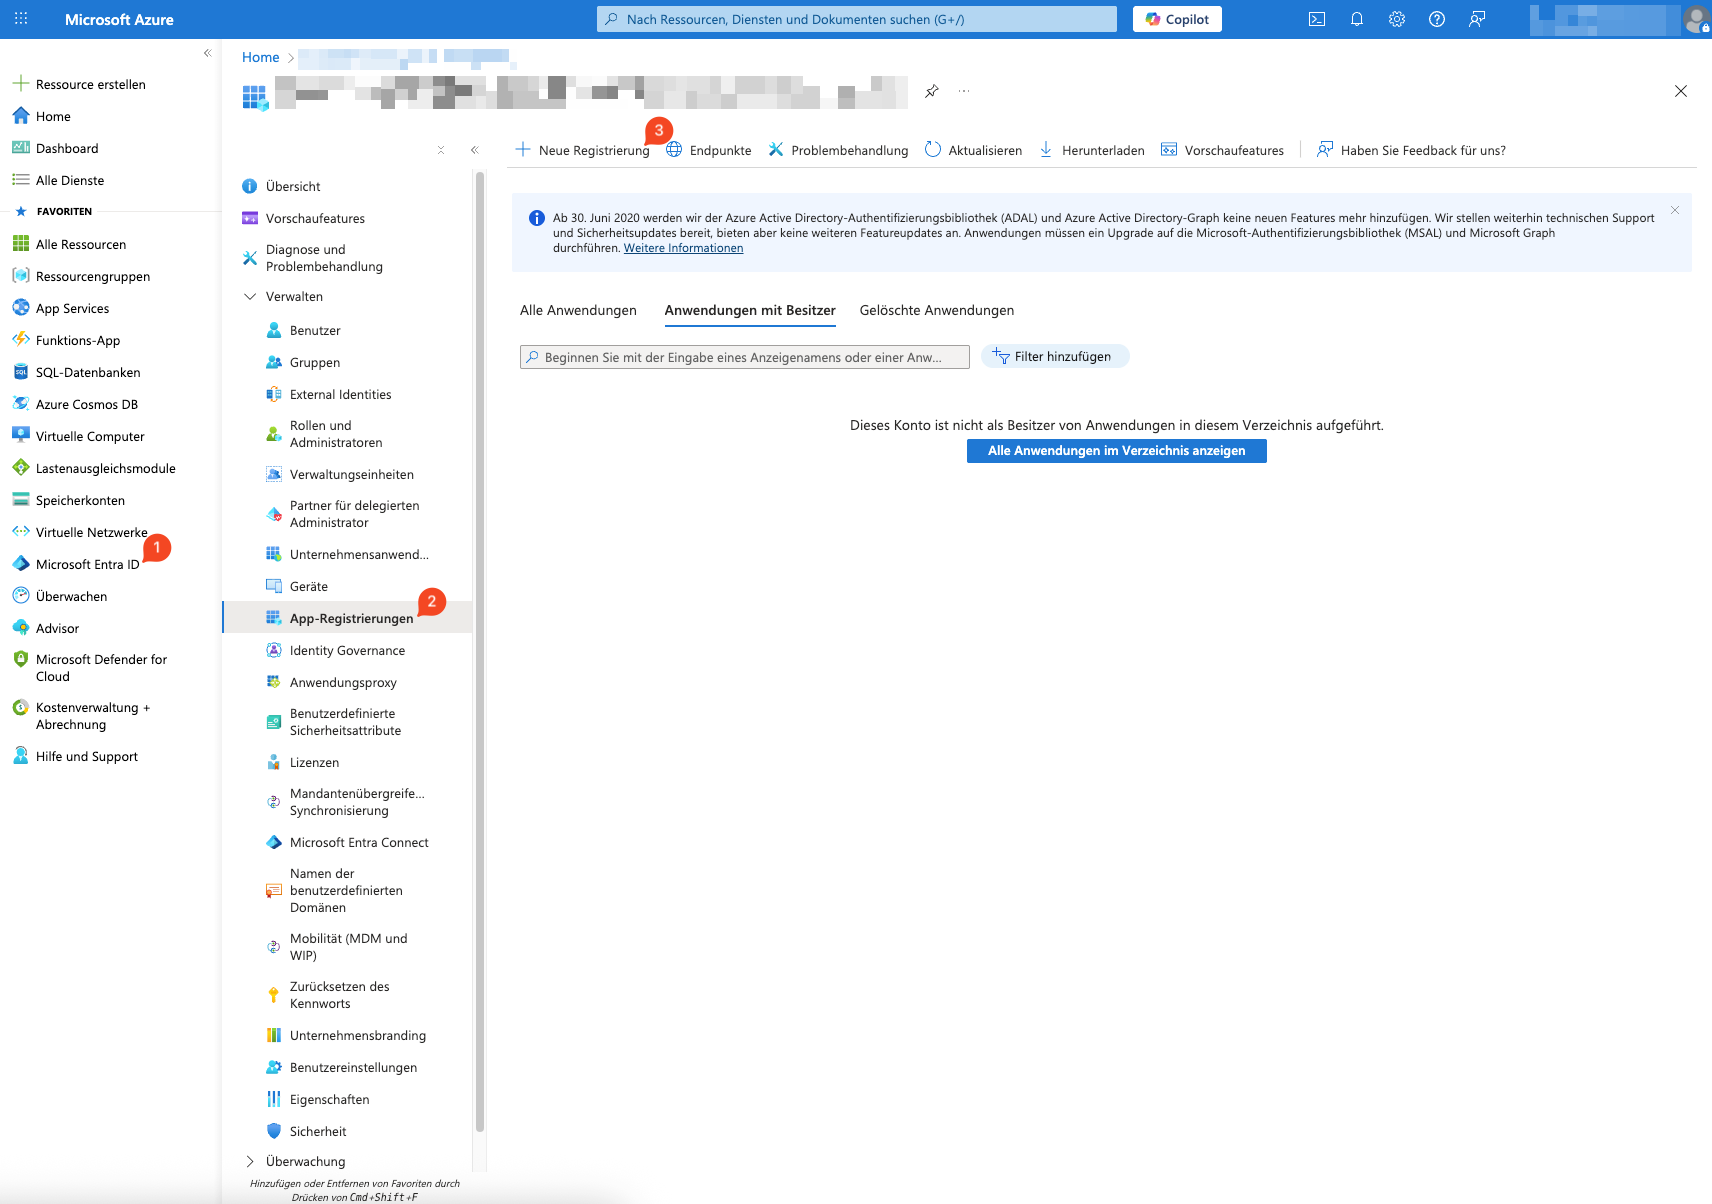Open the Vorschaufeatures toolbar item
The height and width of the screenshot is (1204, 1712).
tap(1222, 150)
